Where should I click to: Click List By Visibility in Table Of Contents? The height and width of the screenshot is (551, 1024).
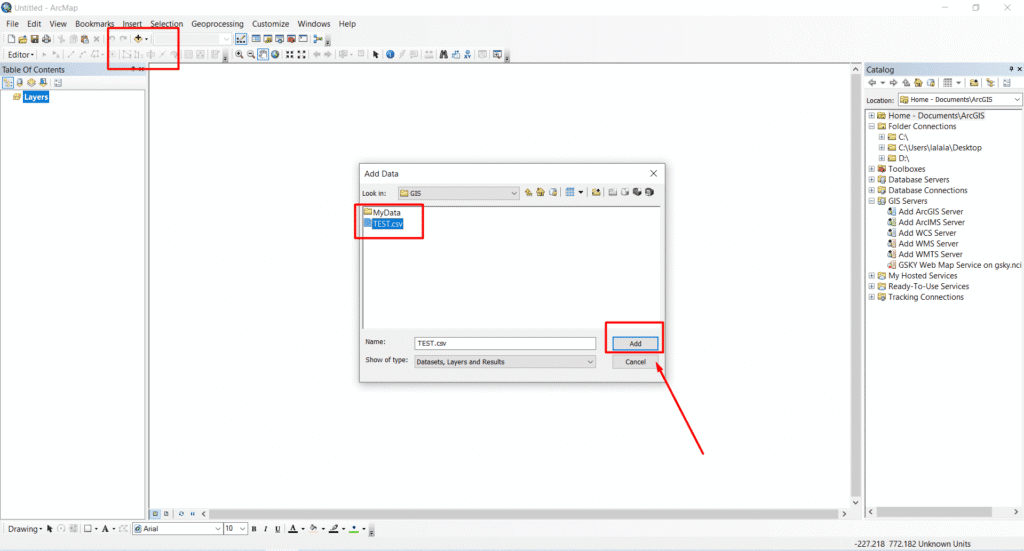[31, 83]
